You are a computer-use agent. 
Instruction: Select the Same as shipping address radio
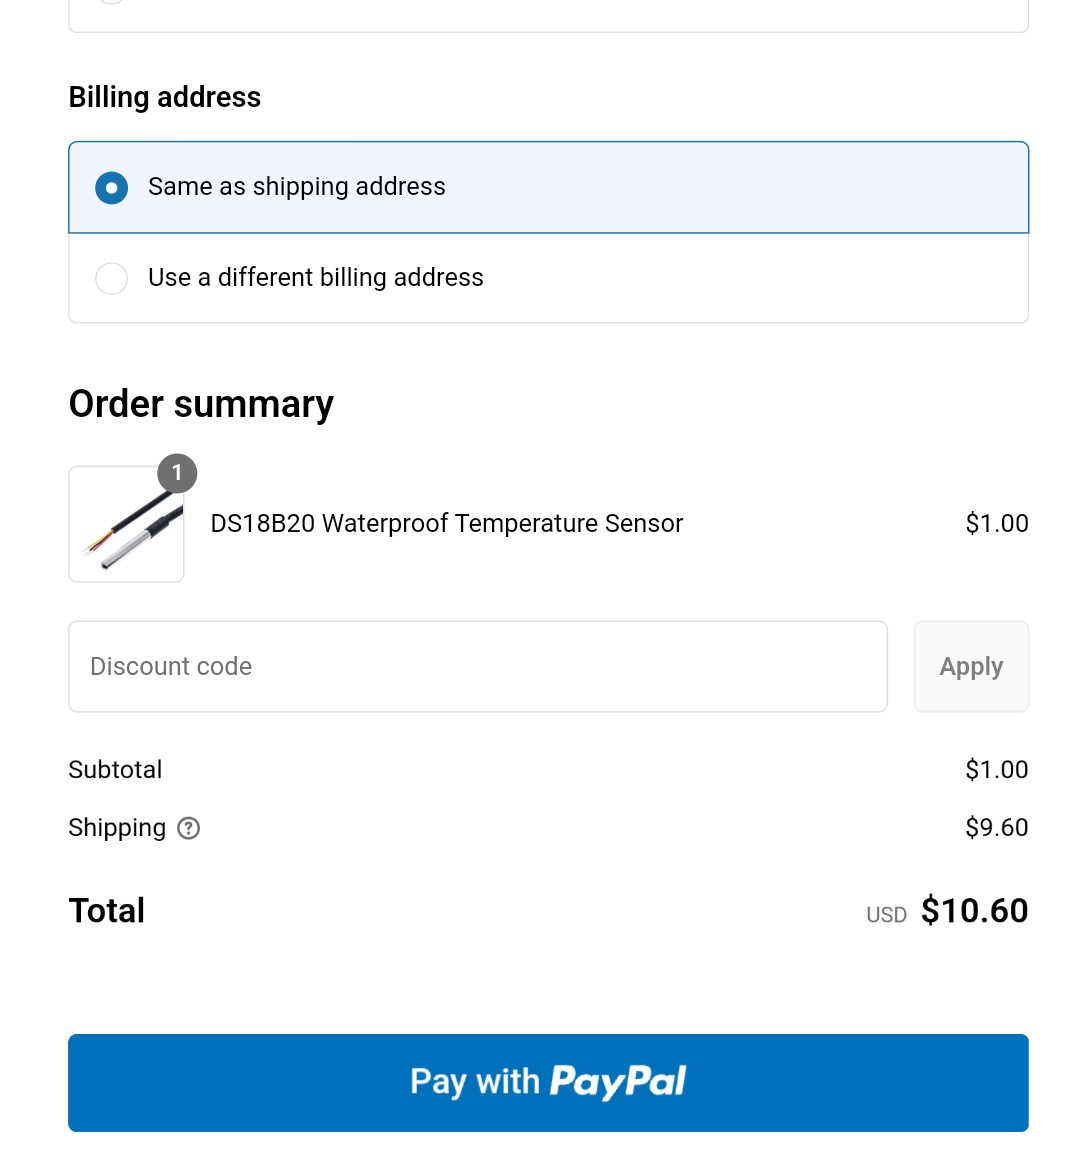(112, 188)
